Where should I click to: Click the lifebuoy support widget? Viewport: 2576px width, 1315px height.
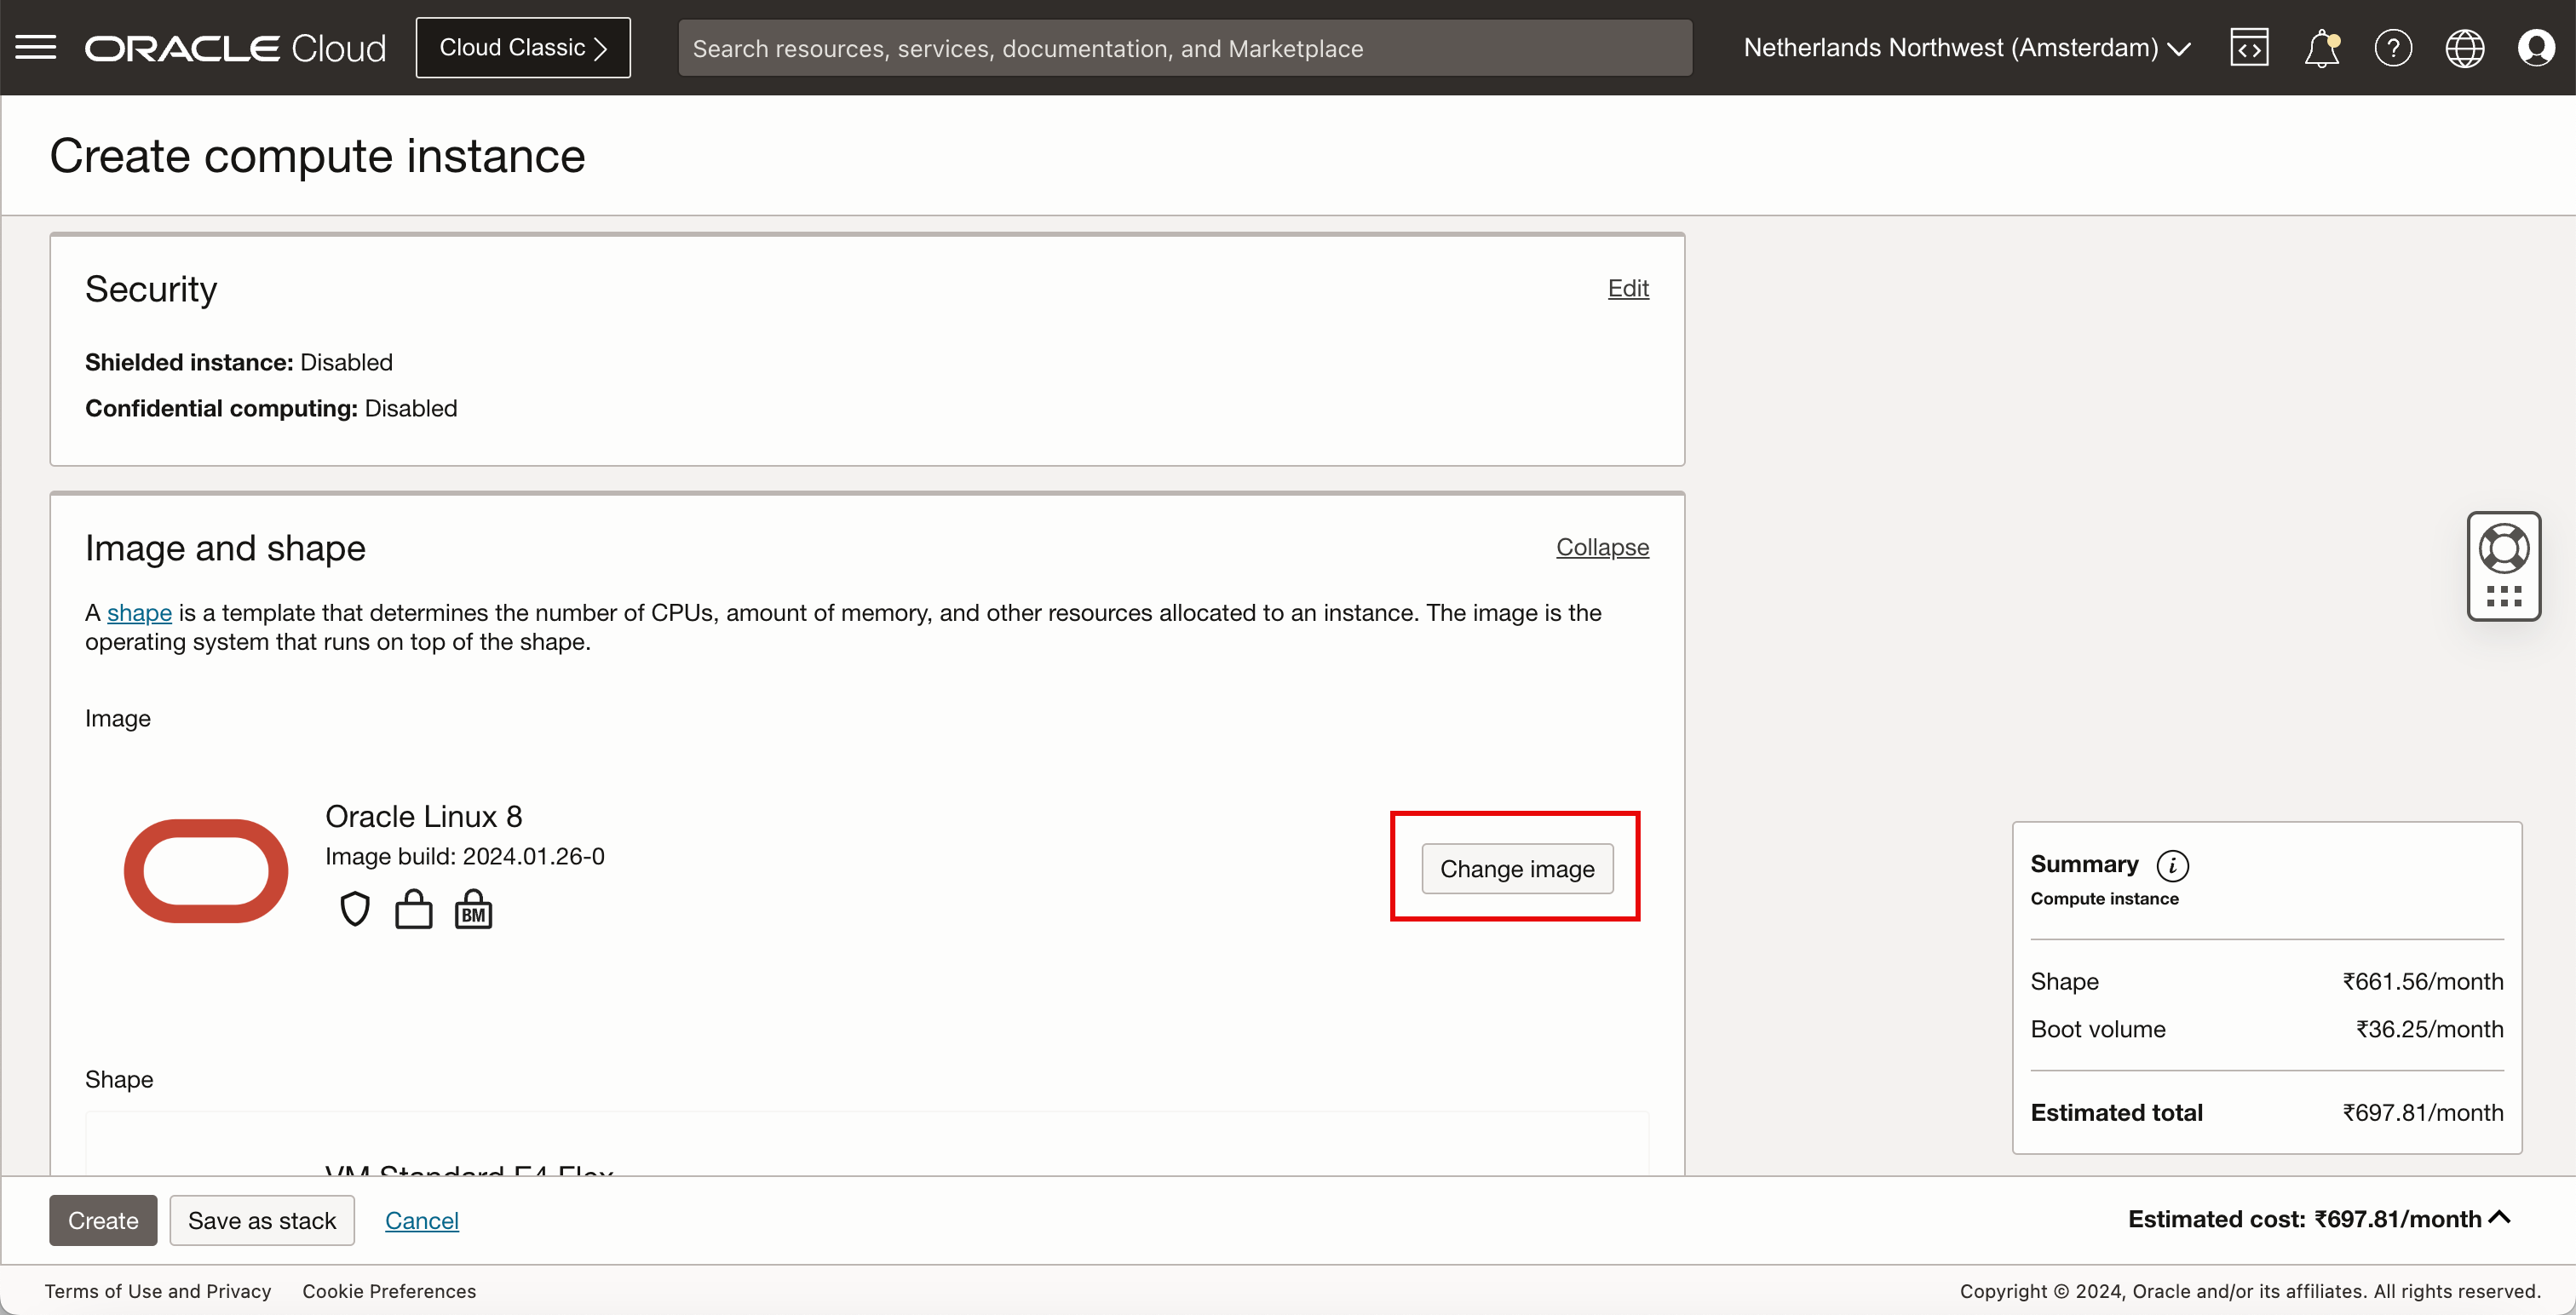tap(2503, 549)
